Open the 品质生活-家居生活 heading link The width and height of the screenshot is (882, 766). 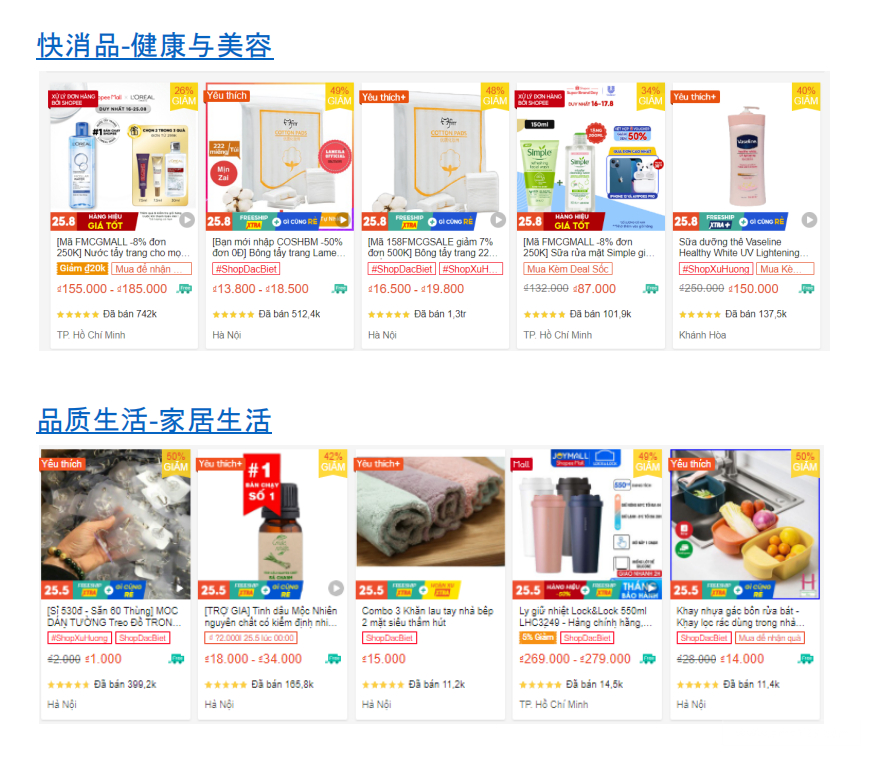coord(154,420)
